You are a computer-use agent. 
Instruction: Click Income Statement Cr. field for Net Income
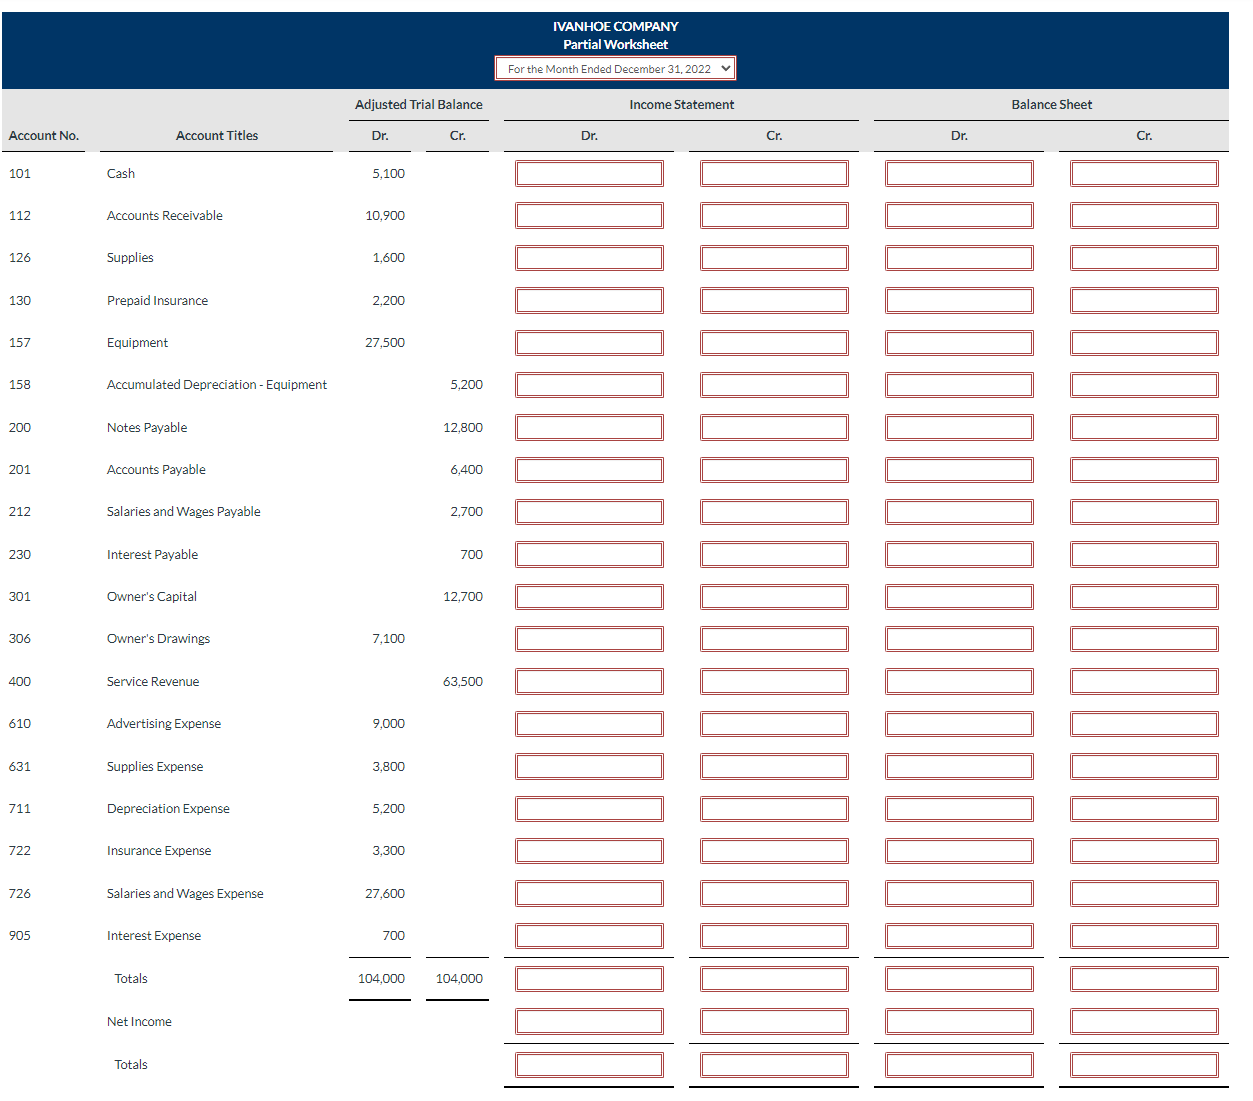click(x=774, y=1021)
